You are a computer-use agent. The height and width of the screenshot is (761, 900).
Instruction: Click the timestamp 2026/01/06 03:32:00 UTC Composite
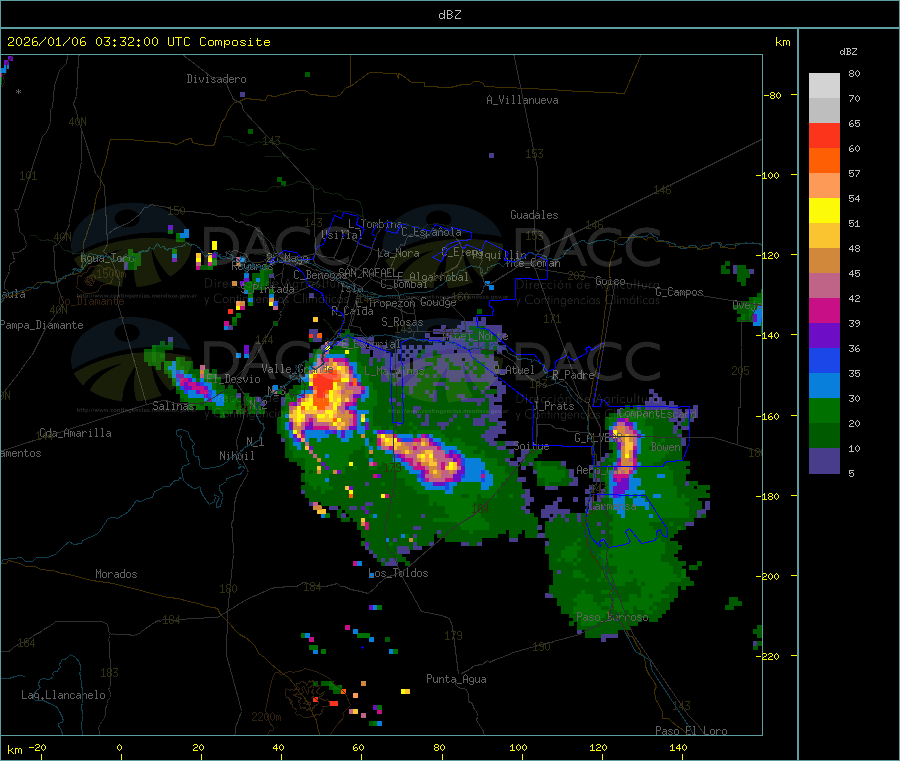click(x=138, y=42)
